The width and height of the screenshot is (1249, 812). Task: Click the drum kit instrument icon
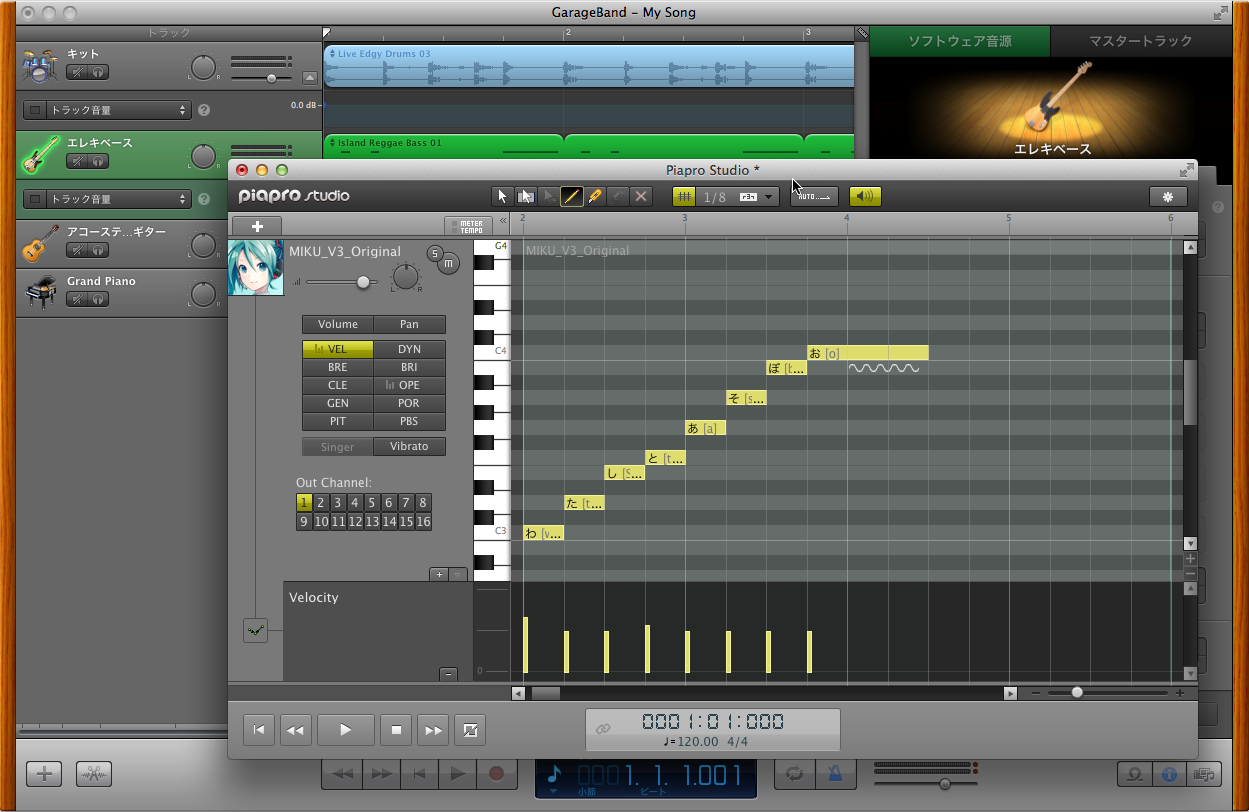pyautogui.click(x=40, y=66)
